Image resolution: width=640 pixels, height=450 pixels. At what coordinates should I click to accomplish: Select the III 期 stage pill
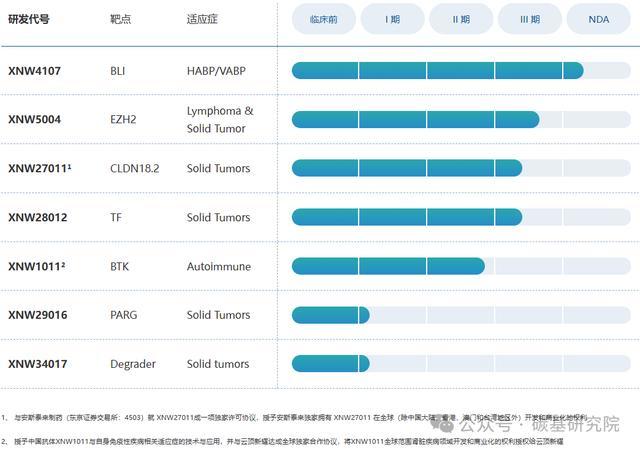coord(530,19)
